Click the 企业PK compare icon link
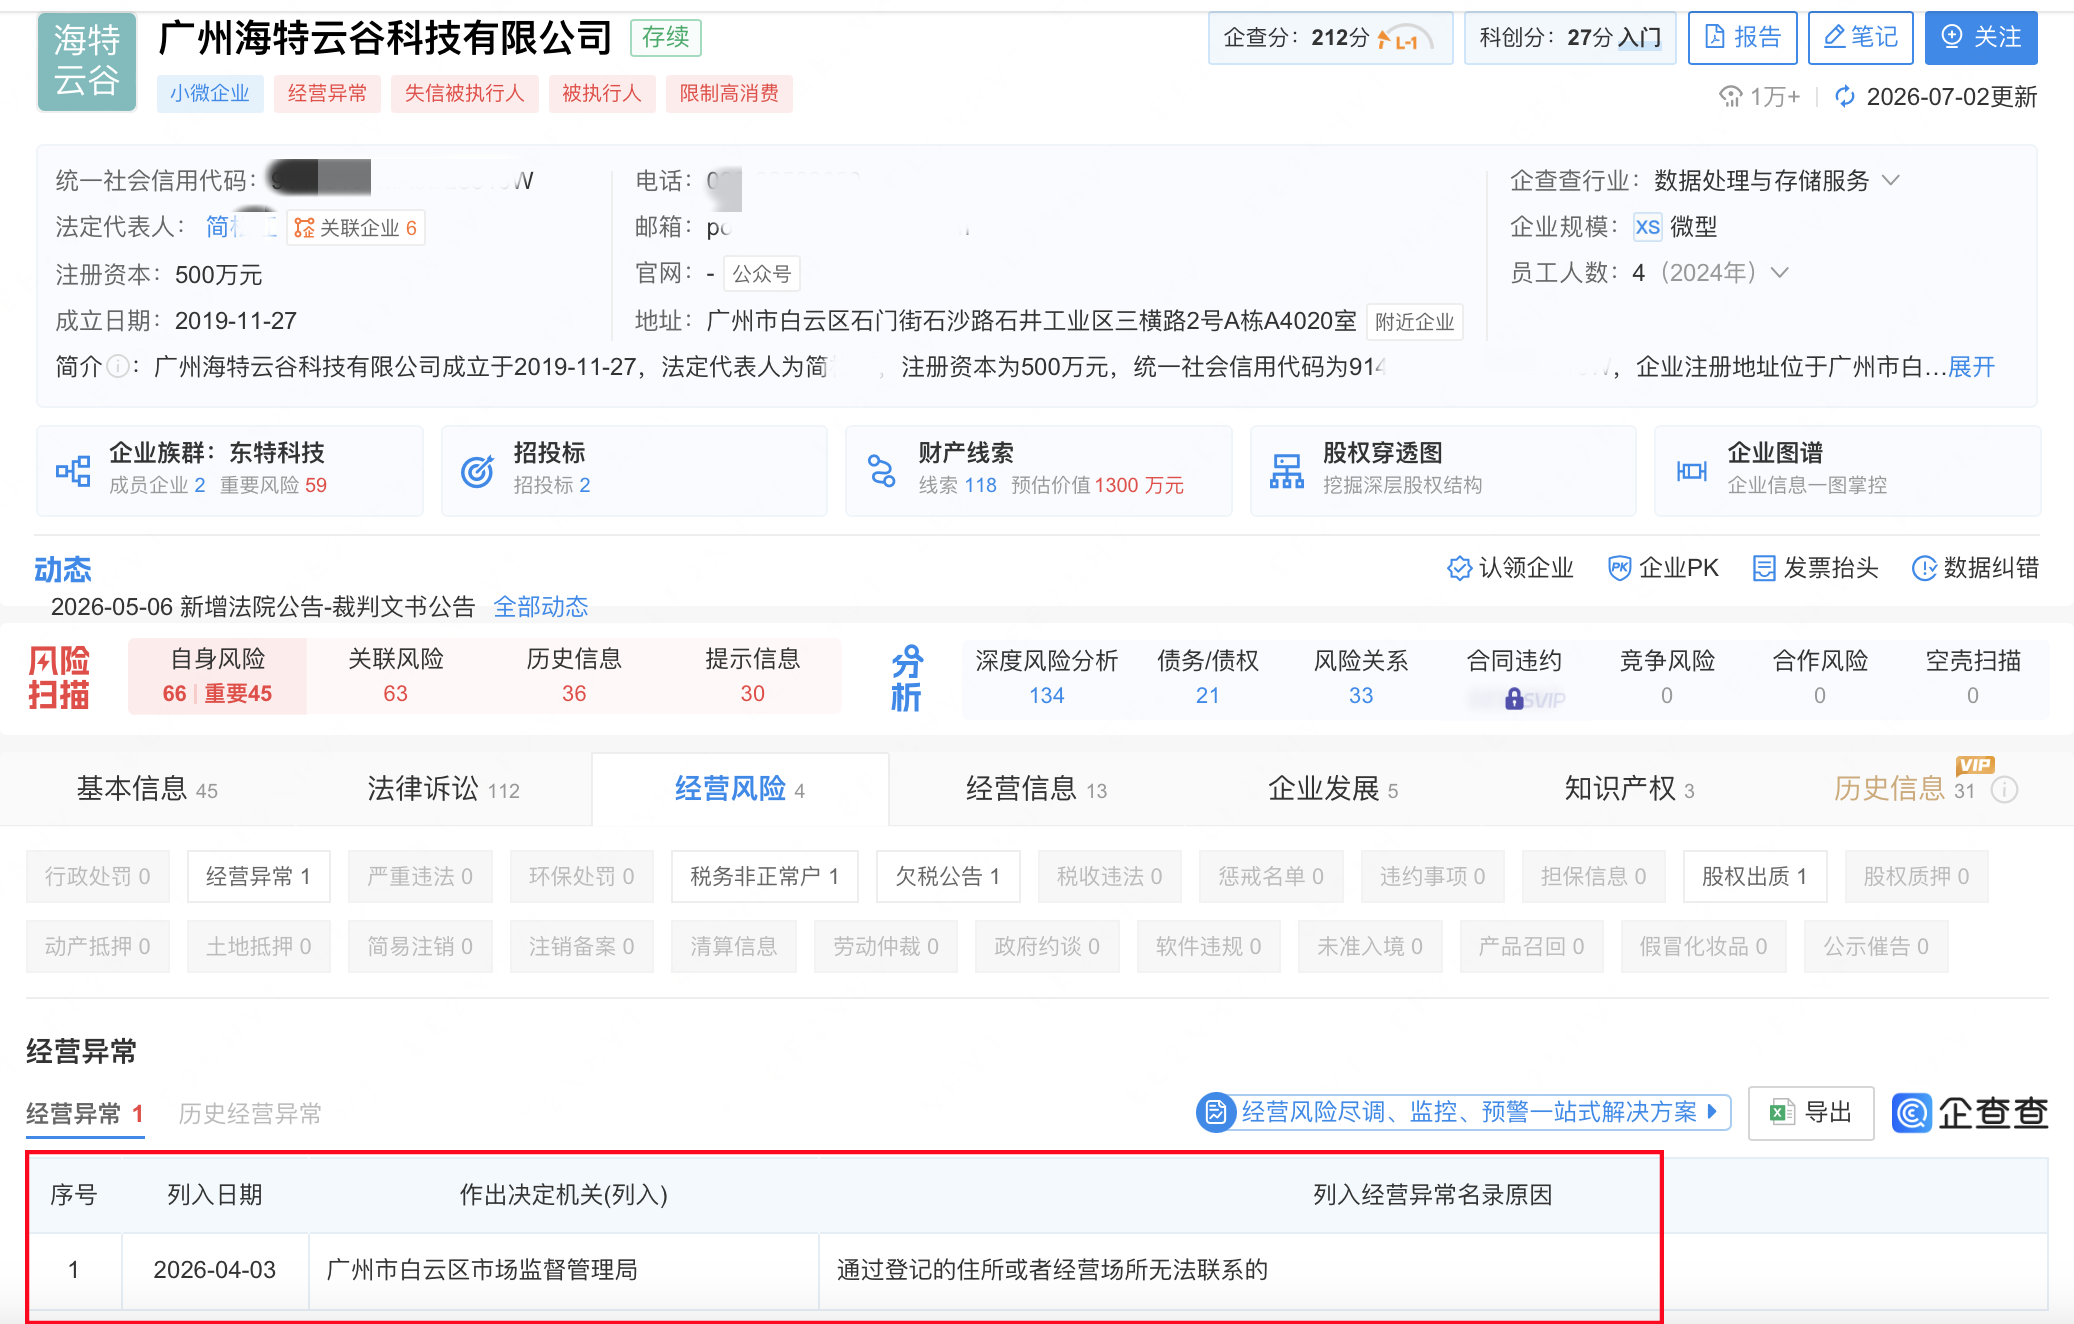Image resolution: width=2074 pixels, height=1324 pixels. pos(1663,568)
